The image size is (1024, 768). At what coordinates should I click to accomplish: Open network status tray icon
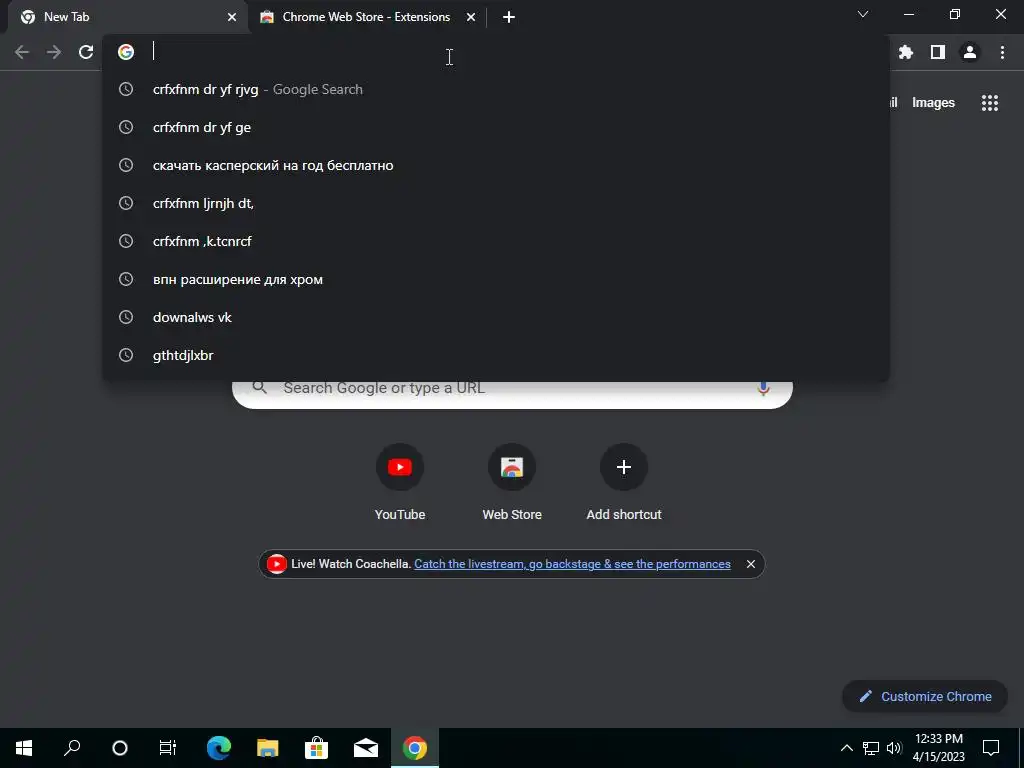pos(871,748)
